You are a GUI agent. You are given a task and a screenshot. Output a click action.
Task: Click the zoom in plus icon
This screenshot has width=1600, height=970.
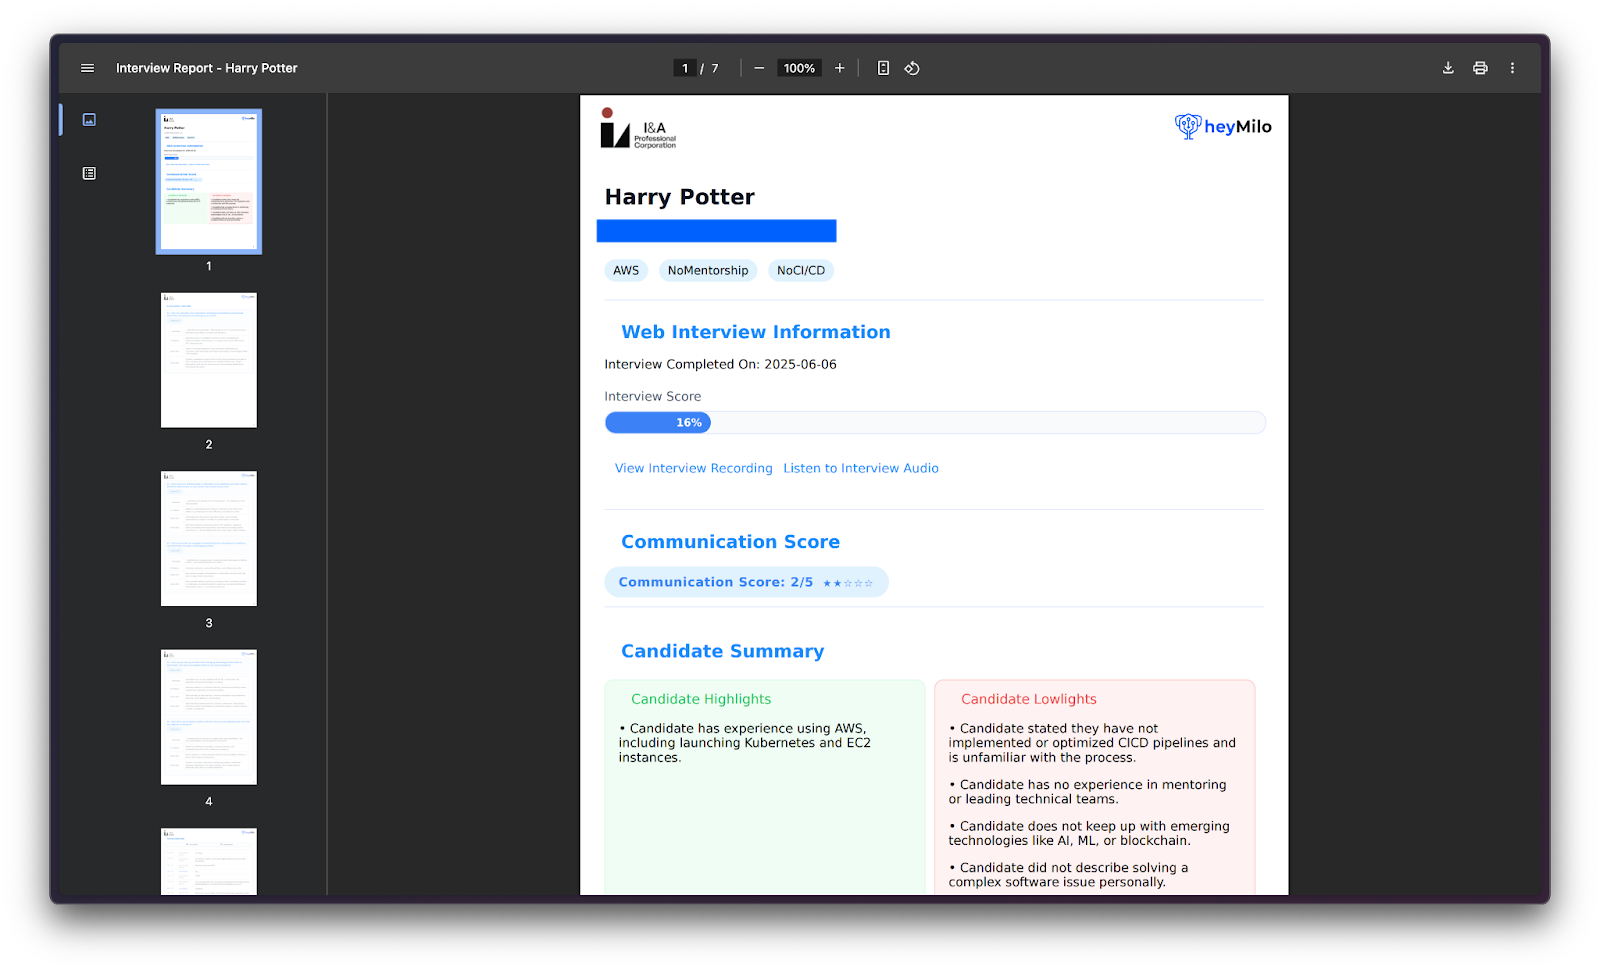click(840, 68)
